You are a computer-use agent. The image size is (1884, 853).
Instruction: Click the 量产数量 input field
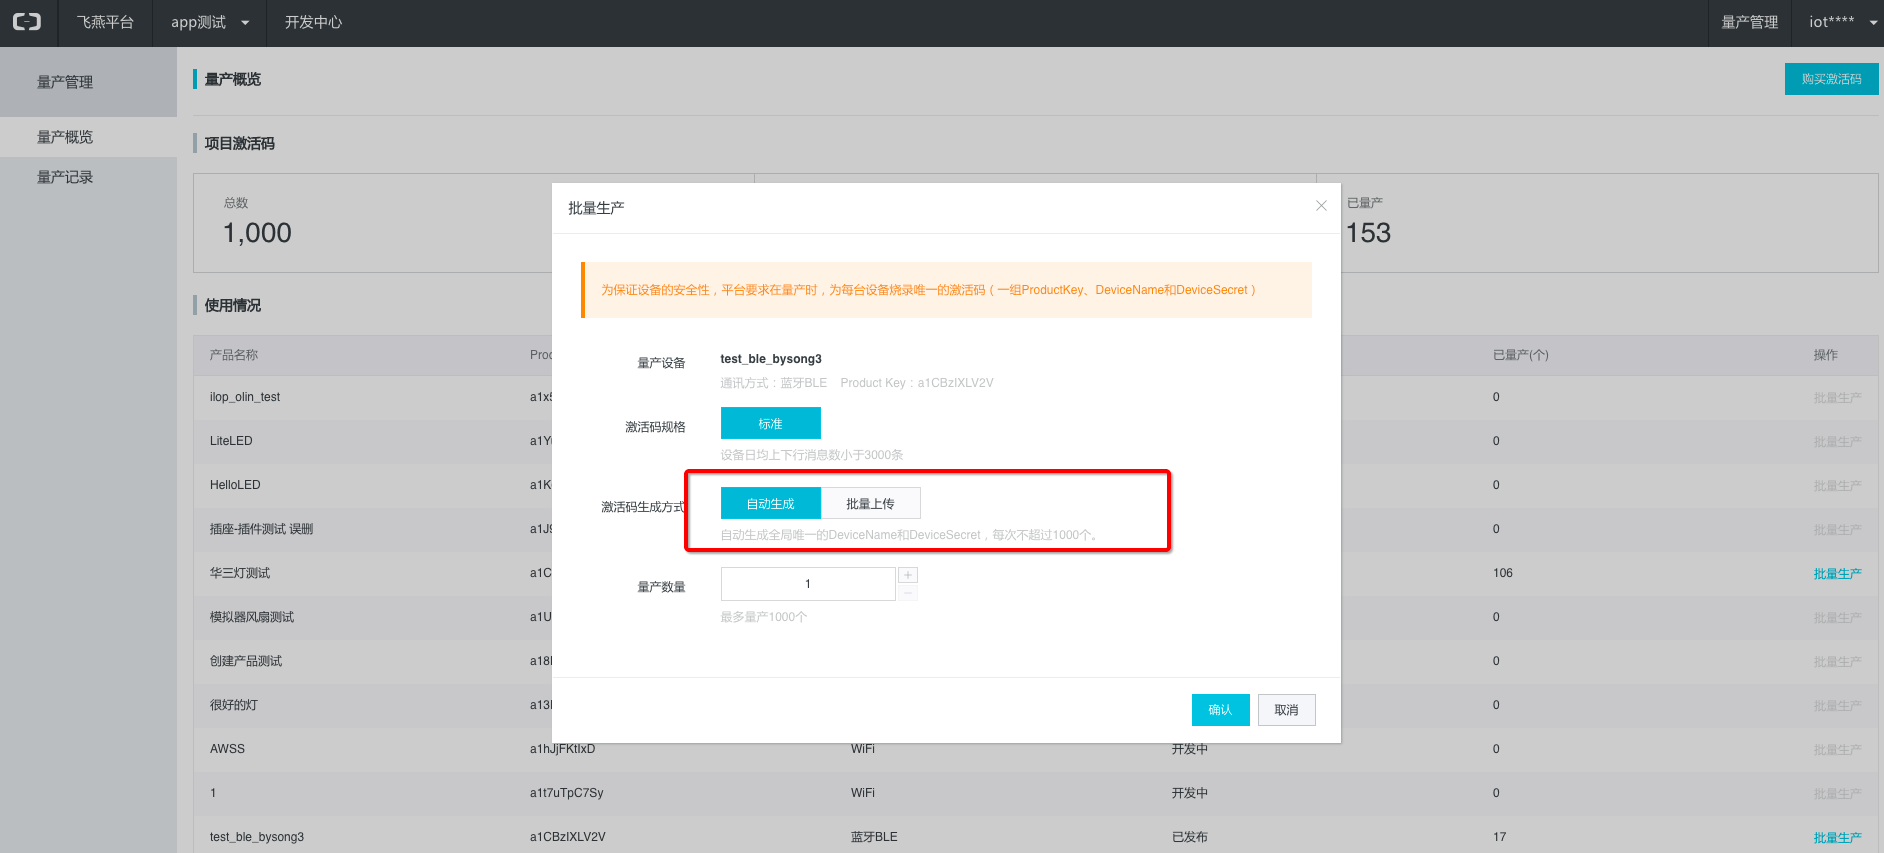pyautogui.click(x=807, y=584)
